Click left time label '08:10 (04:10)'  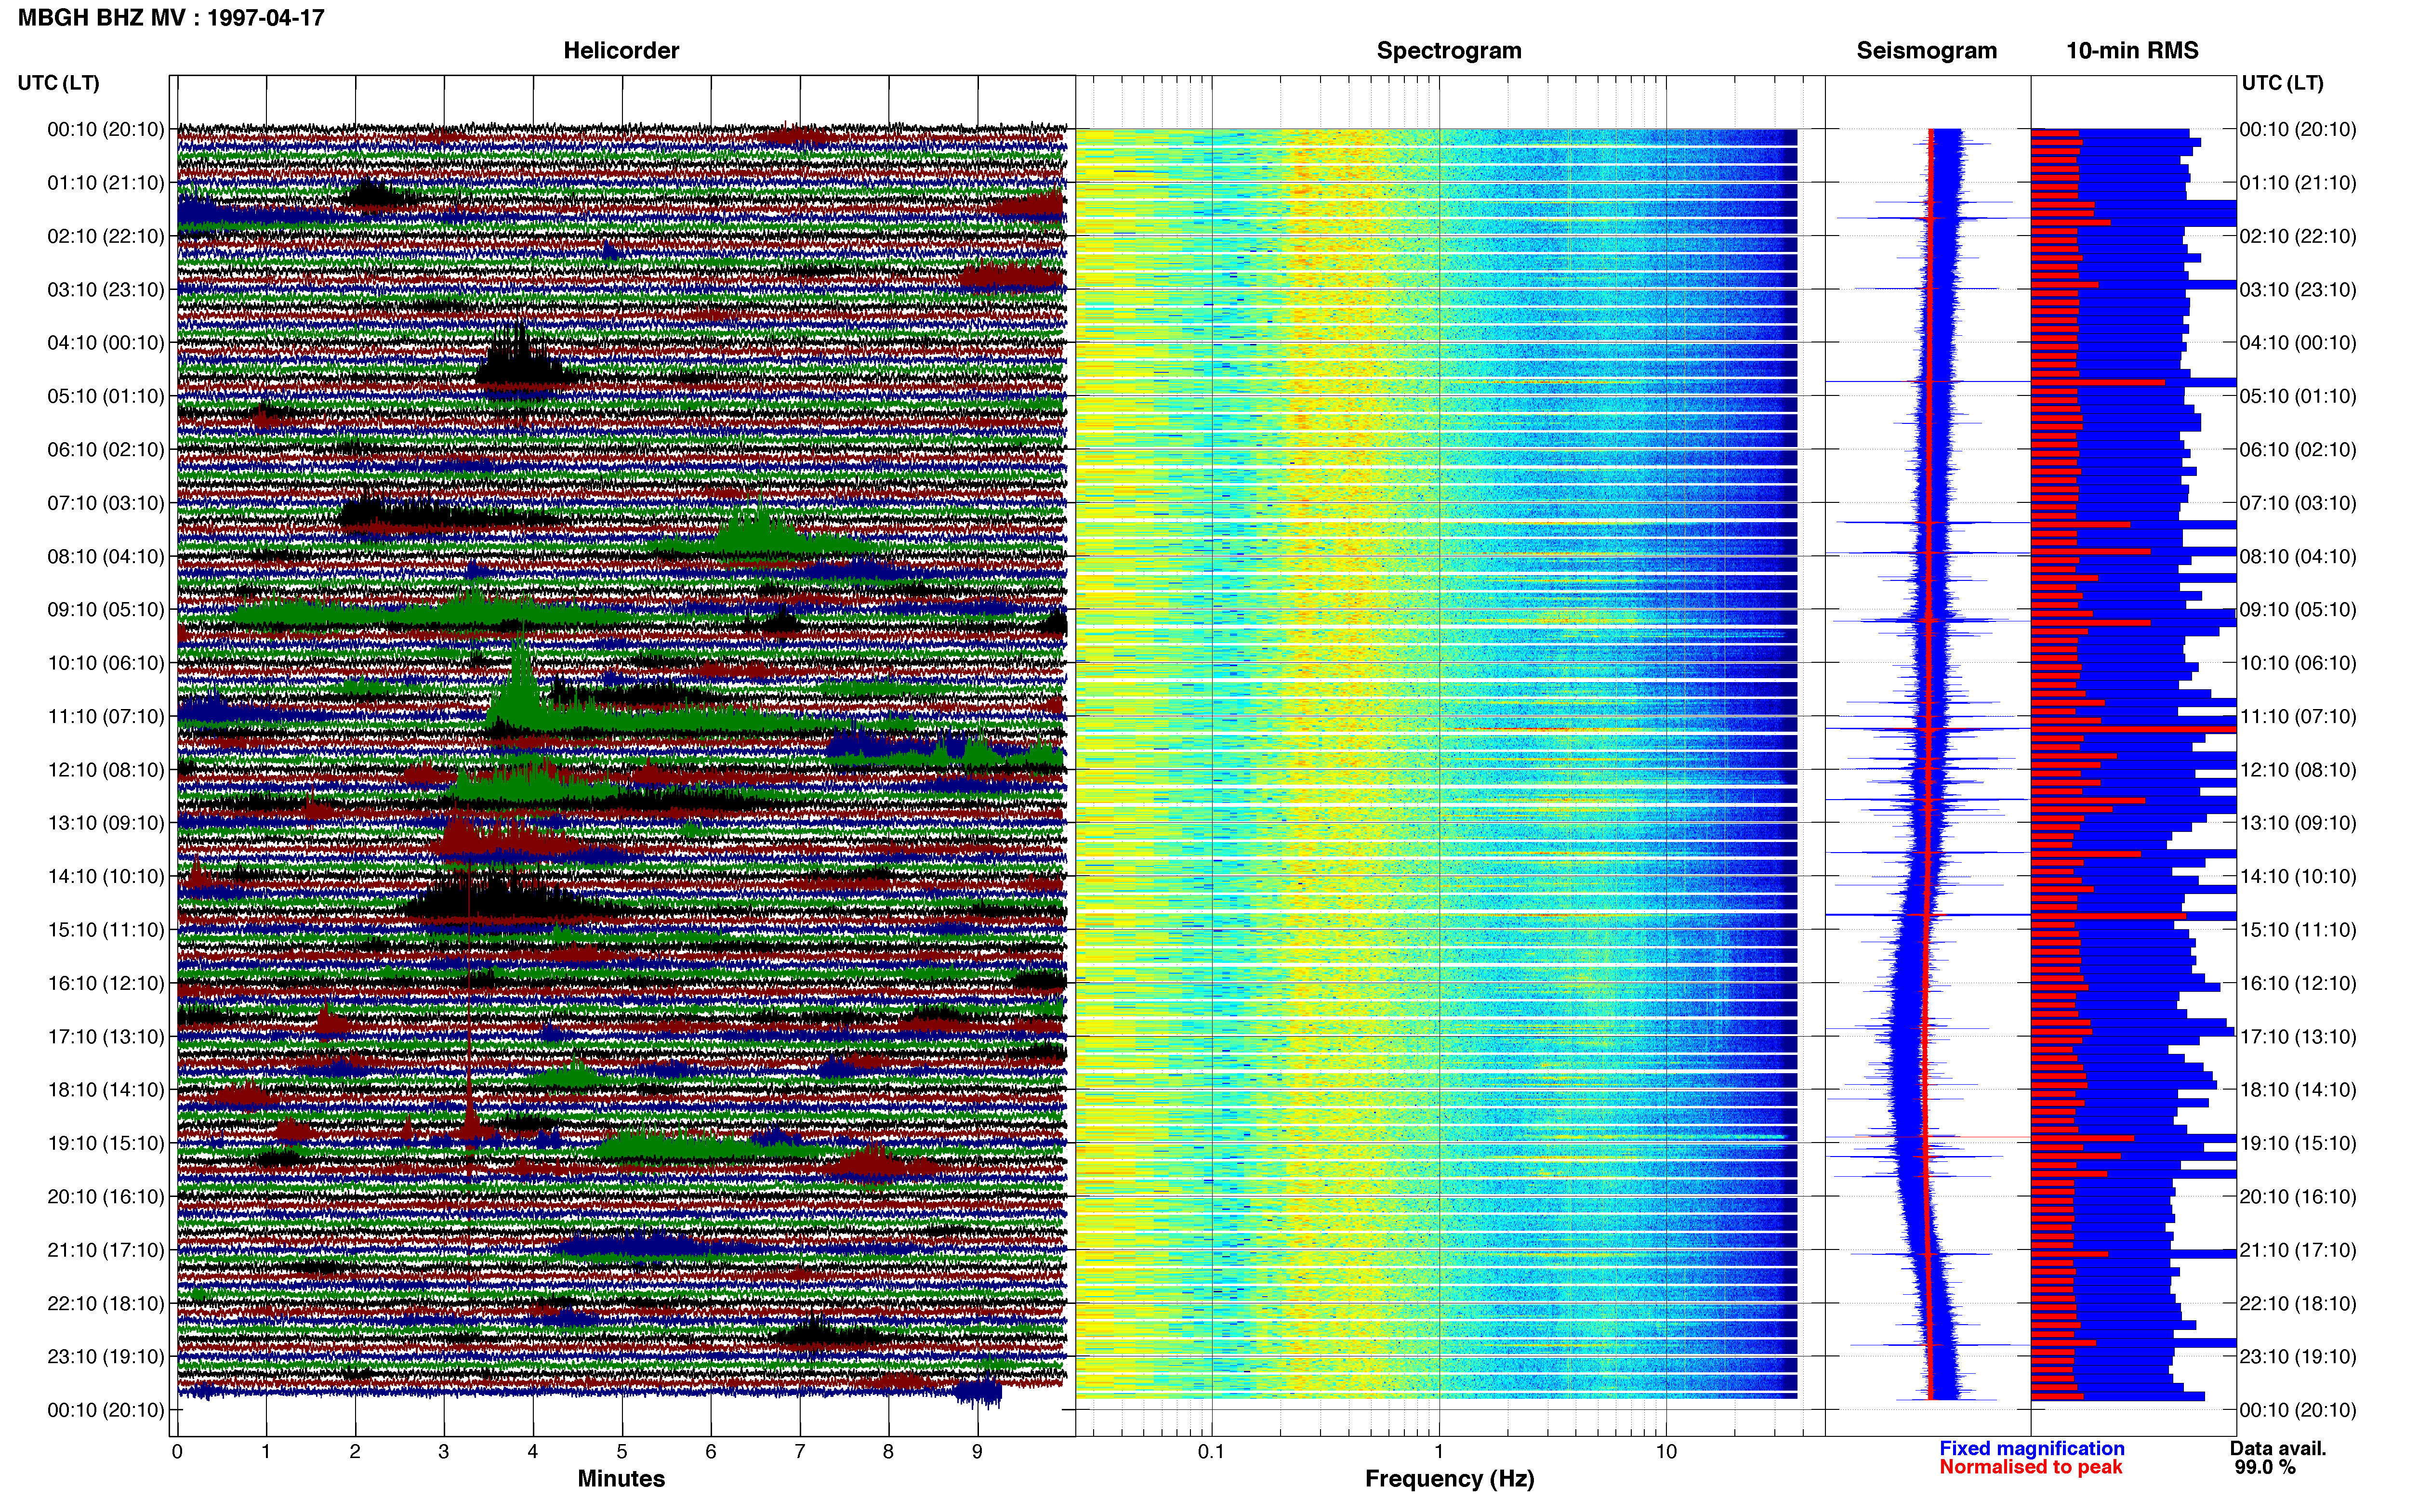click(x=106, y=556)
